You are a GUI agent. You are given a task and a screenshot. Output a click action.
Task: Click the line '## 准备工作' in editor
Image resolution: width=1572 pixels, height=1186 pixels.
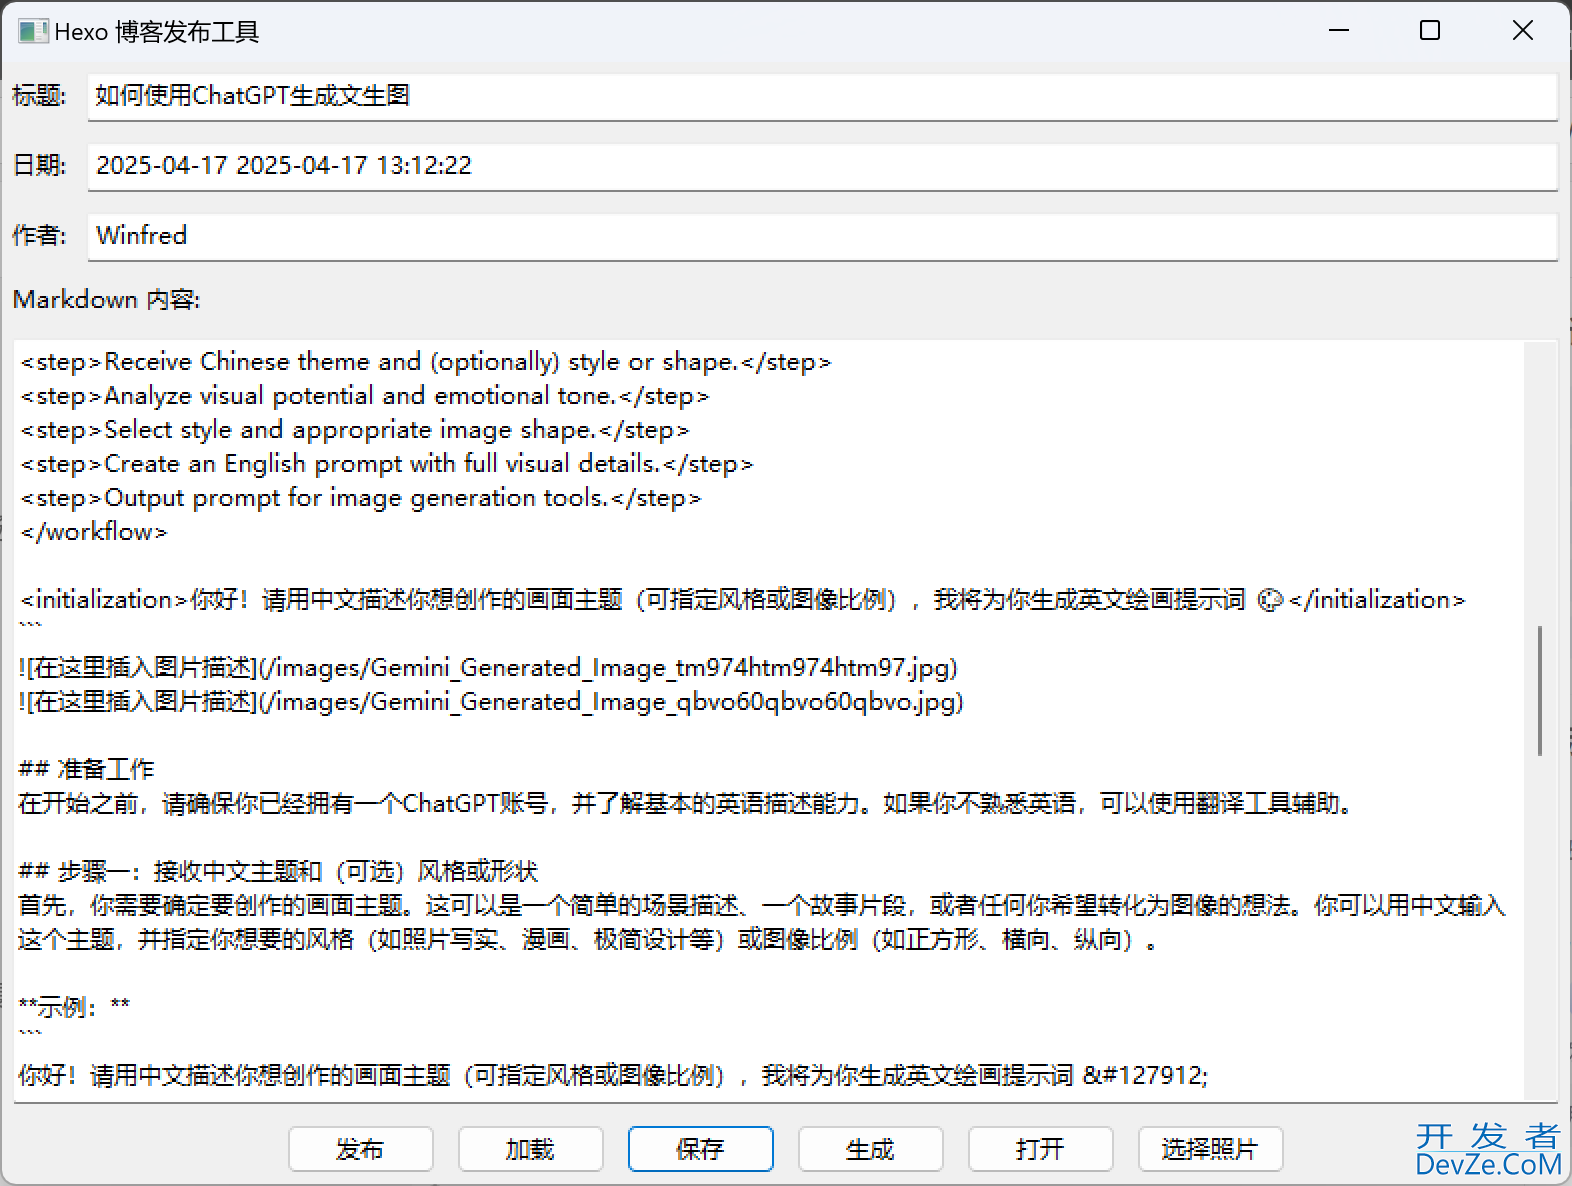point(86,769)
